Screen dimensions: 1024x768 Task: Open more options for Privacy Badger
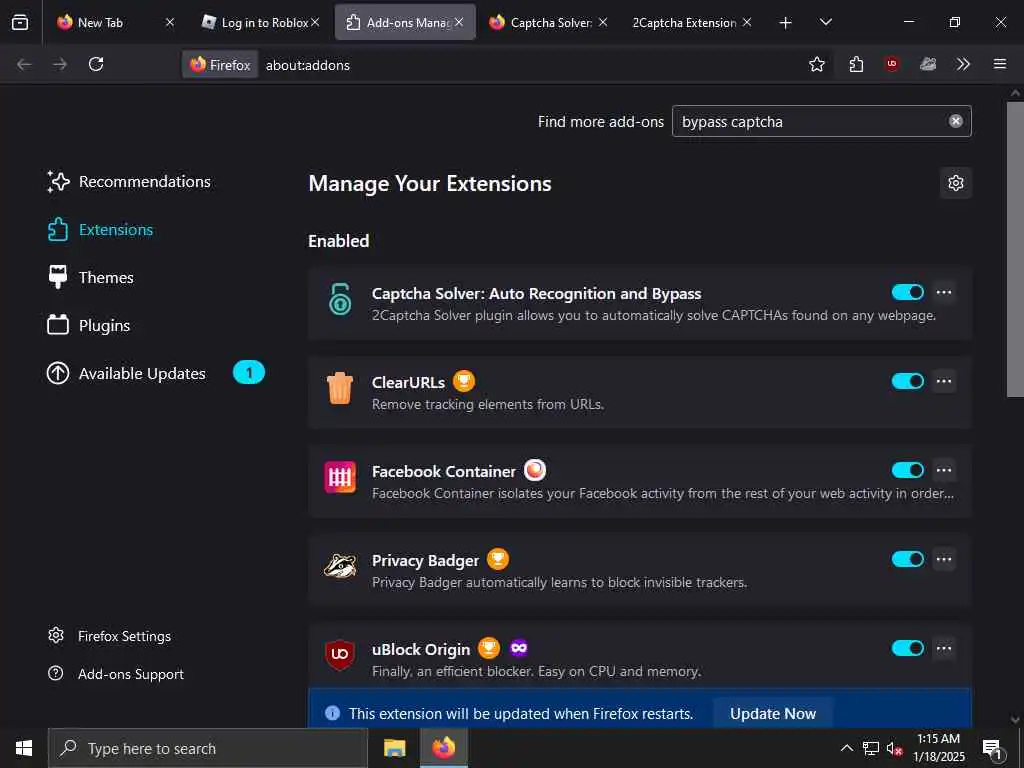[x=944, y=559]
